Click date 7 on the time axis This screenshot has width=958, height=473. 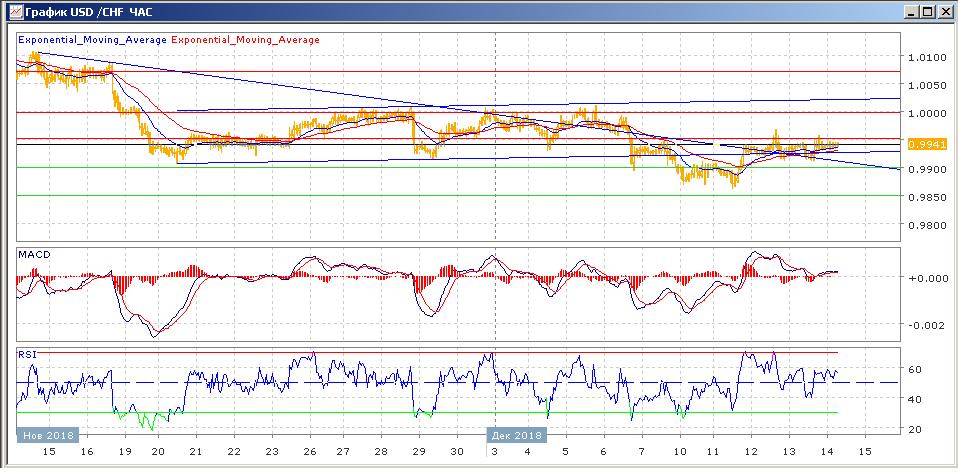(x=642, y=452)
